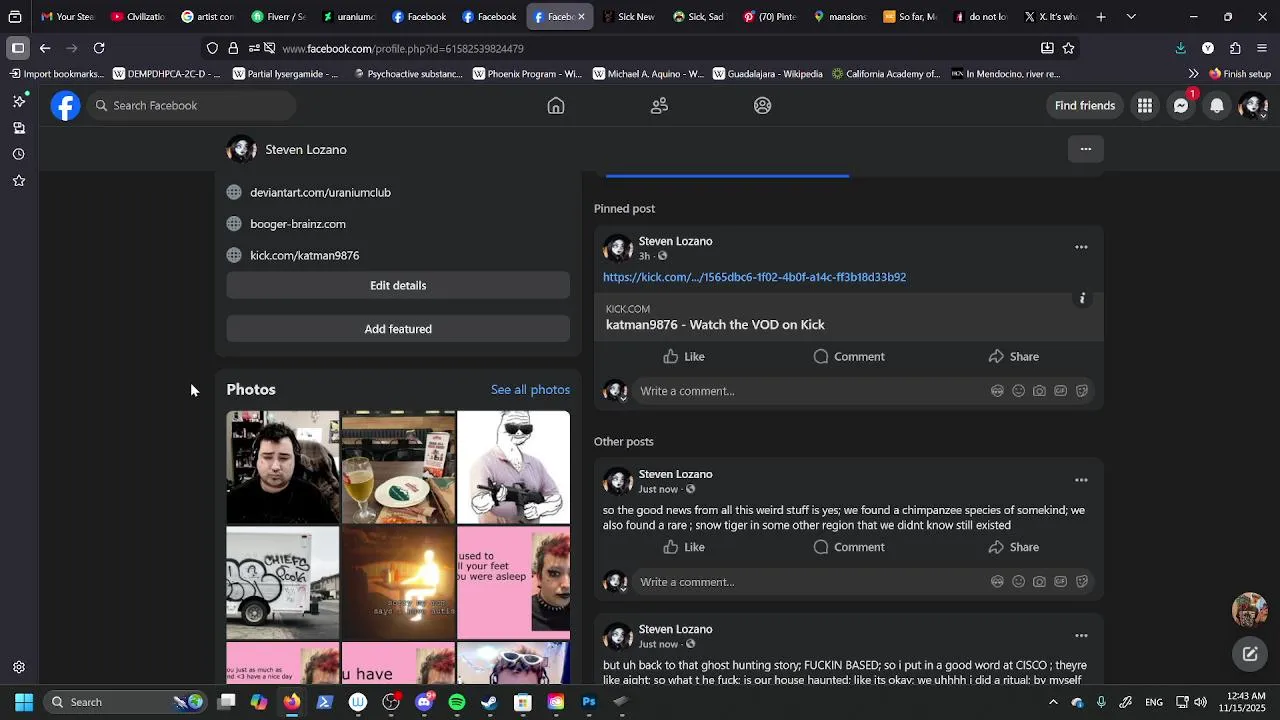
Task: Expand the list-all-tabs dropdown arrow
Action: point(1131,17)
